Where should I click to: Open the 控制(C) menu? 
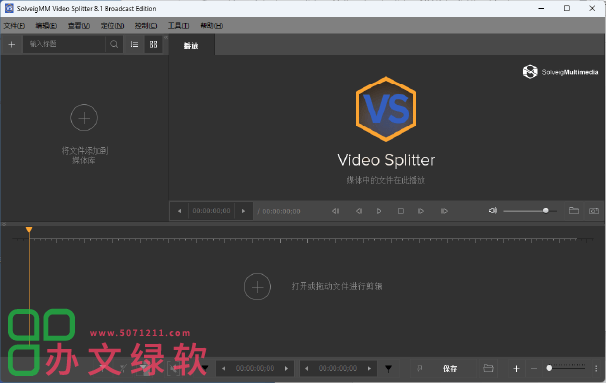[146, 26]
